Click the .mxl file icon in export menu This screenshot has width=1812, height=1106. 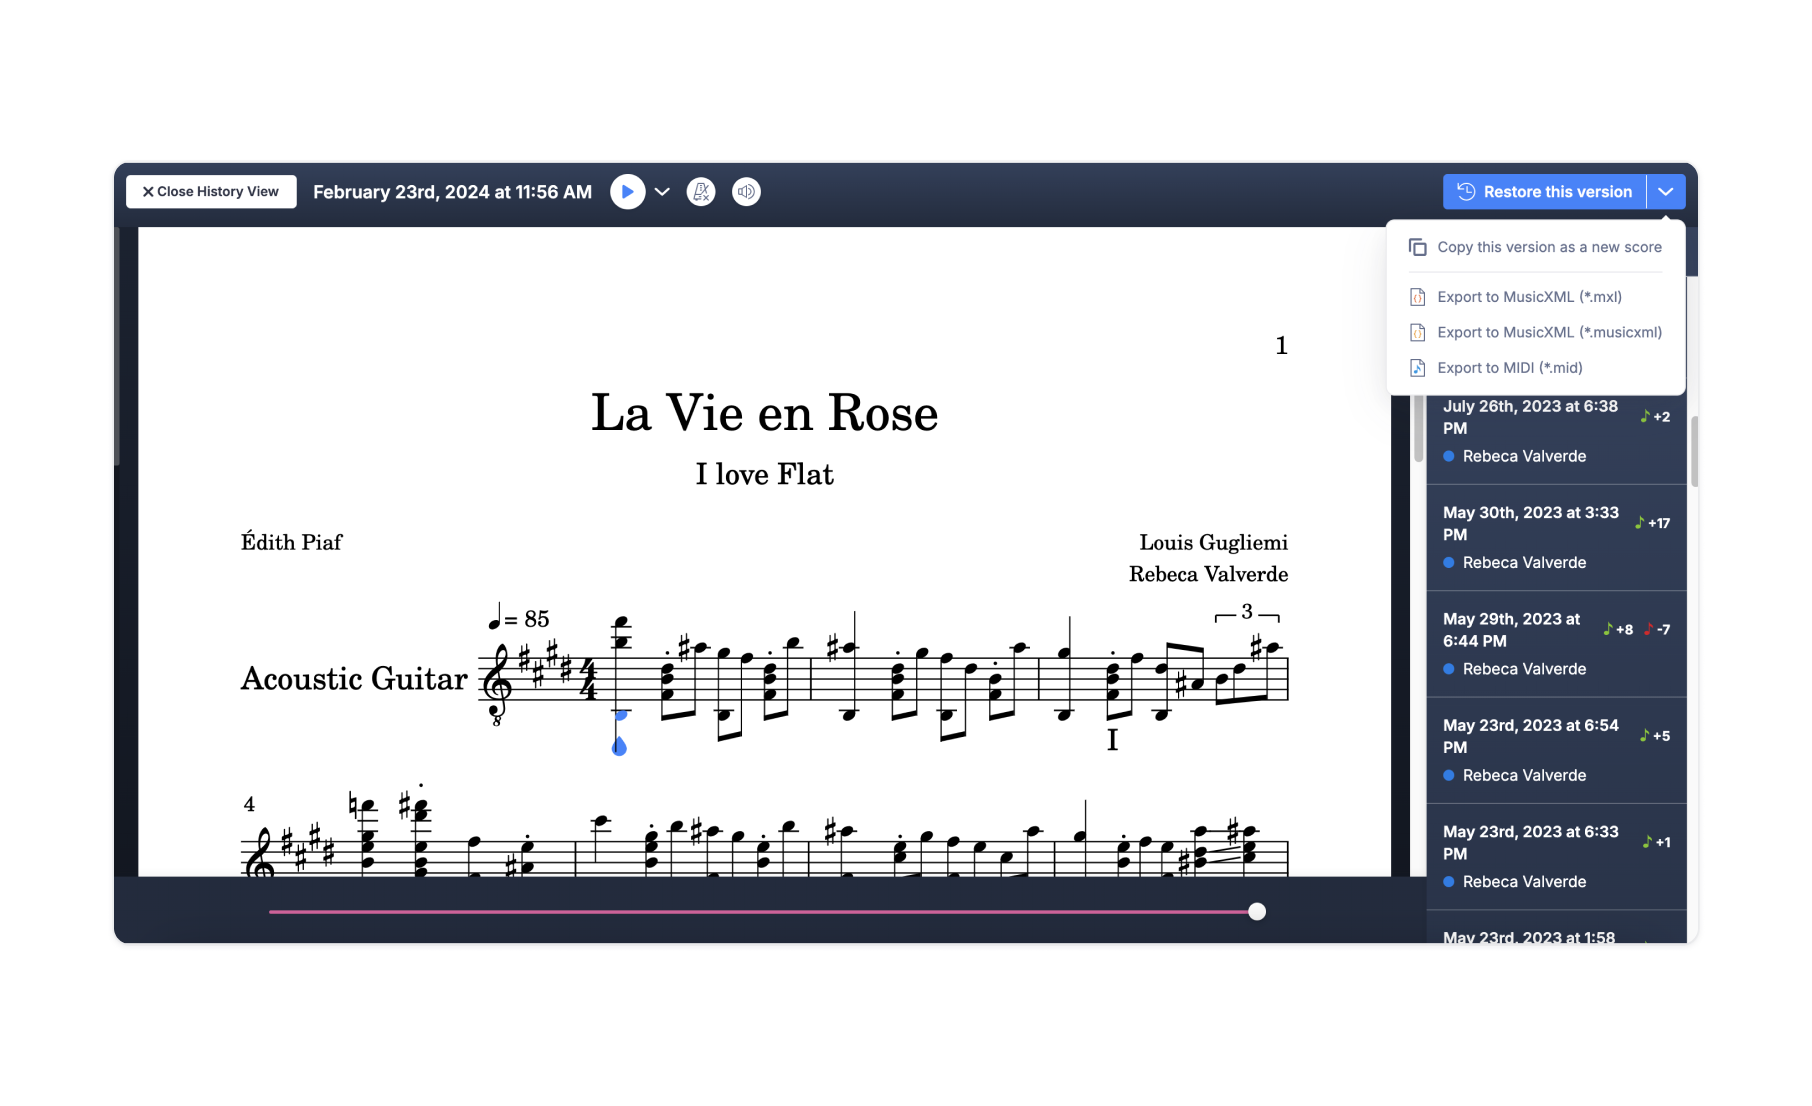point(1417,297)
